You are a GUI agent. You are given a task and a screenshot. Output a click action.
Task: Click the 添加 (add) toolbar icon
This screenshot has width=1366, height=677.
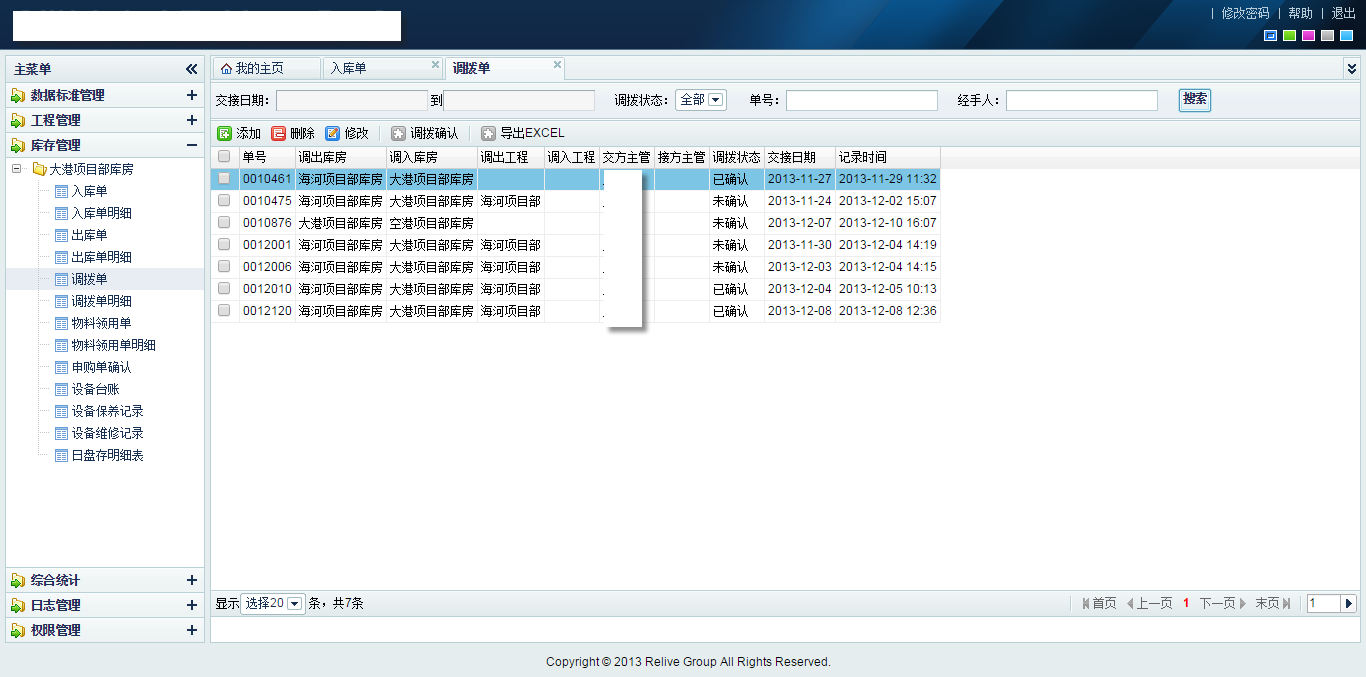coord(225,133)
